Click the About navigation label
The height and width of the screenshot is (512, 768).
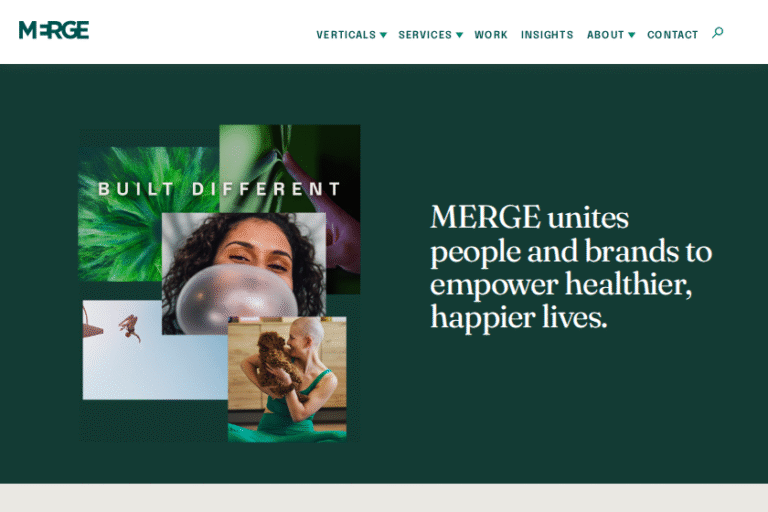(x=605, y=35)
